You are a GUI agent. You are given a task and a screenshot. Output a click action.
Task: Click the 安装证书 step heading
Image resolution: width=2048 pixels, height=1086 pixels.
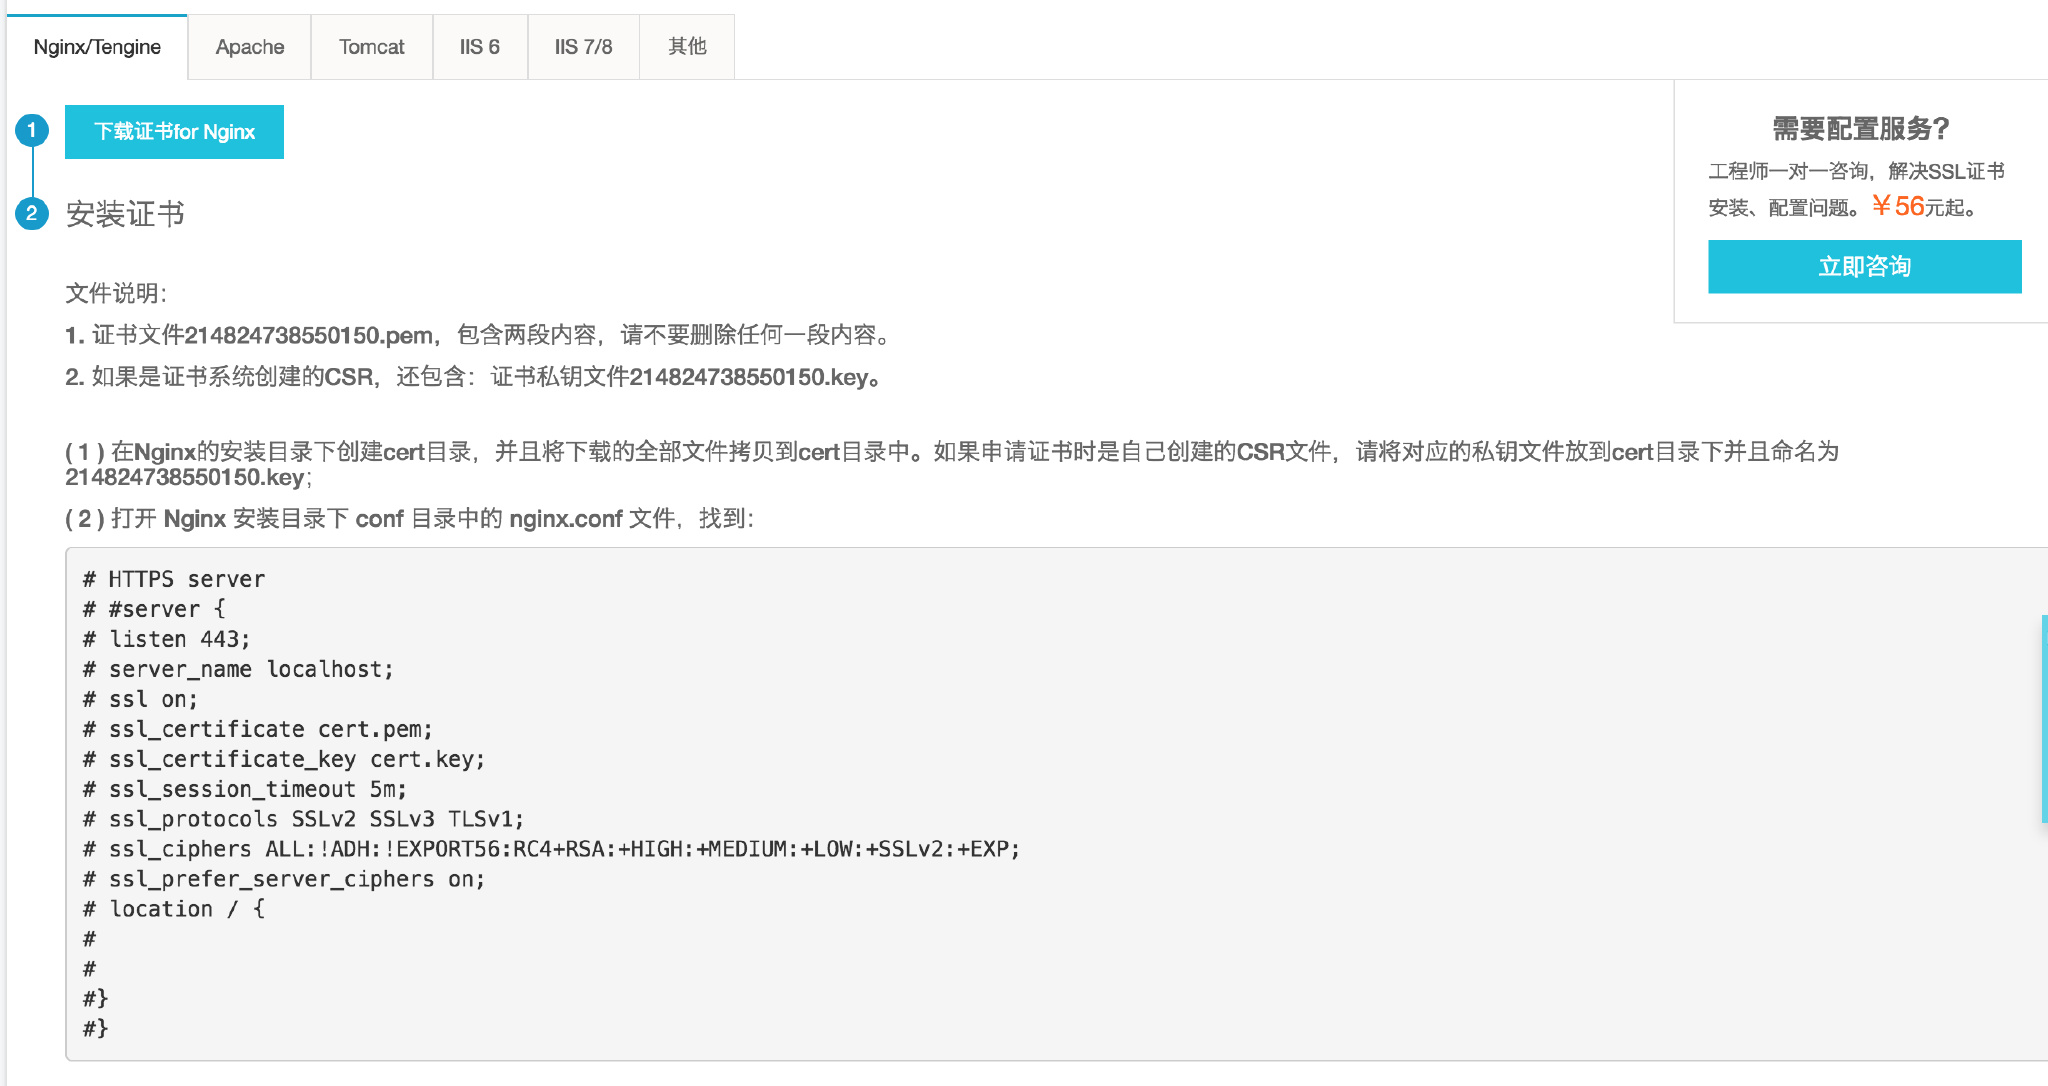[125, 214]
